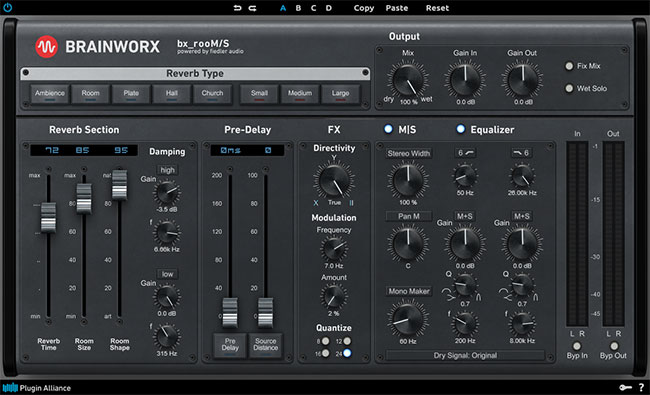This screenshot has height=395, width=650.
Task: Select the Large reverb size button
Action: click(x=340, y=94)
